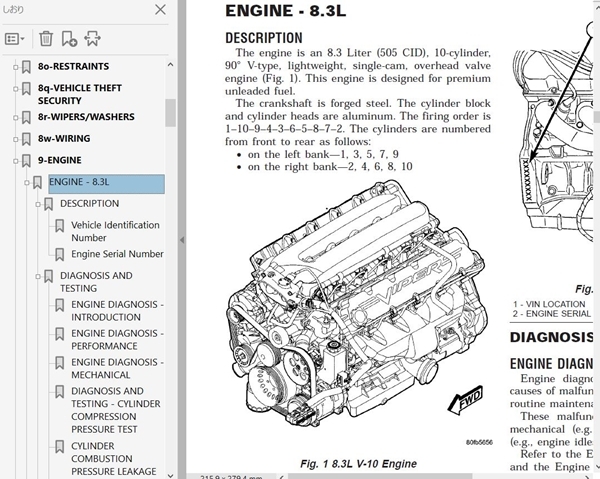Click bookmark icon beside CYLINDER COMPRESSION PRESSURE TEST

tap(59, 392)
